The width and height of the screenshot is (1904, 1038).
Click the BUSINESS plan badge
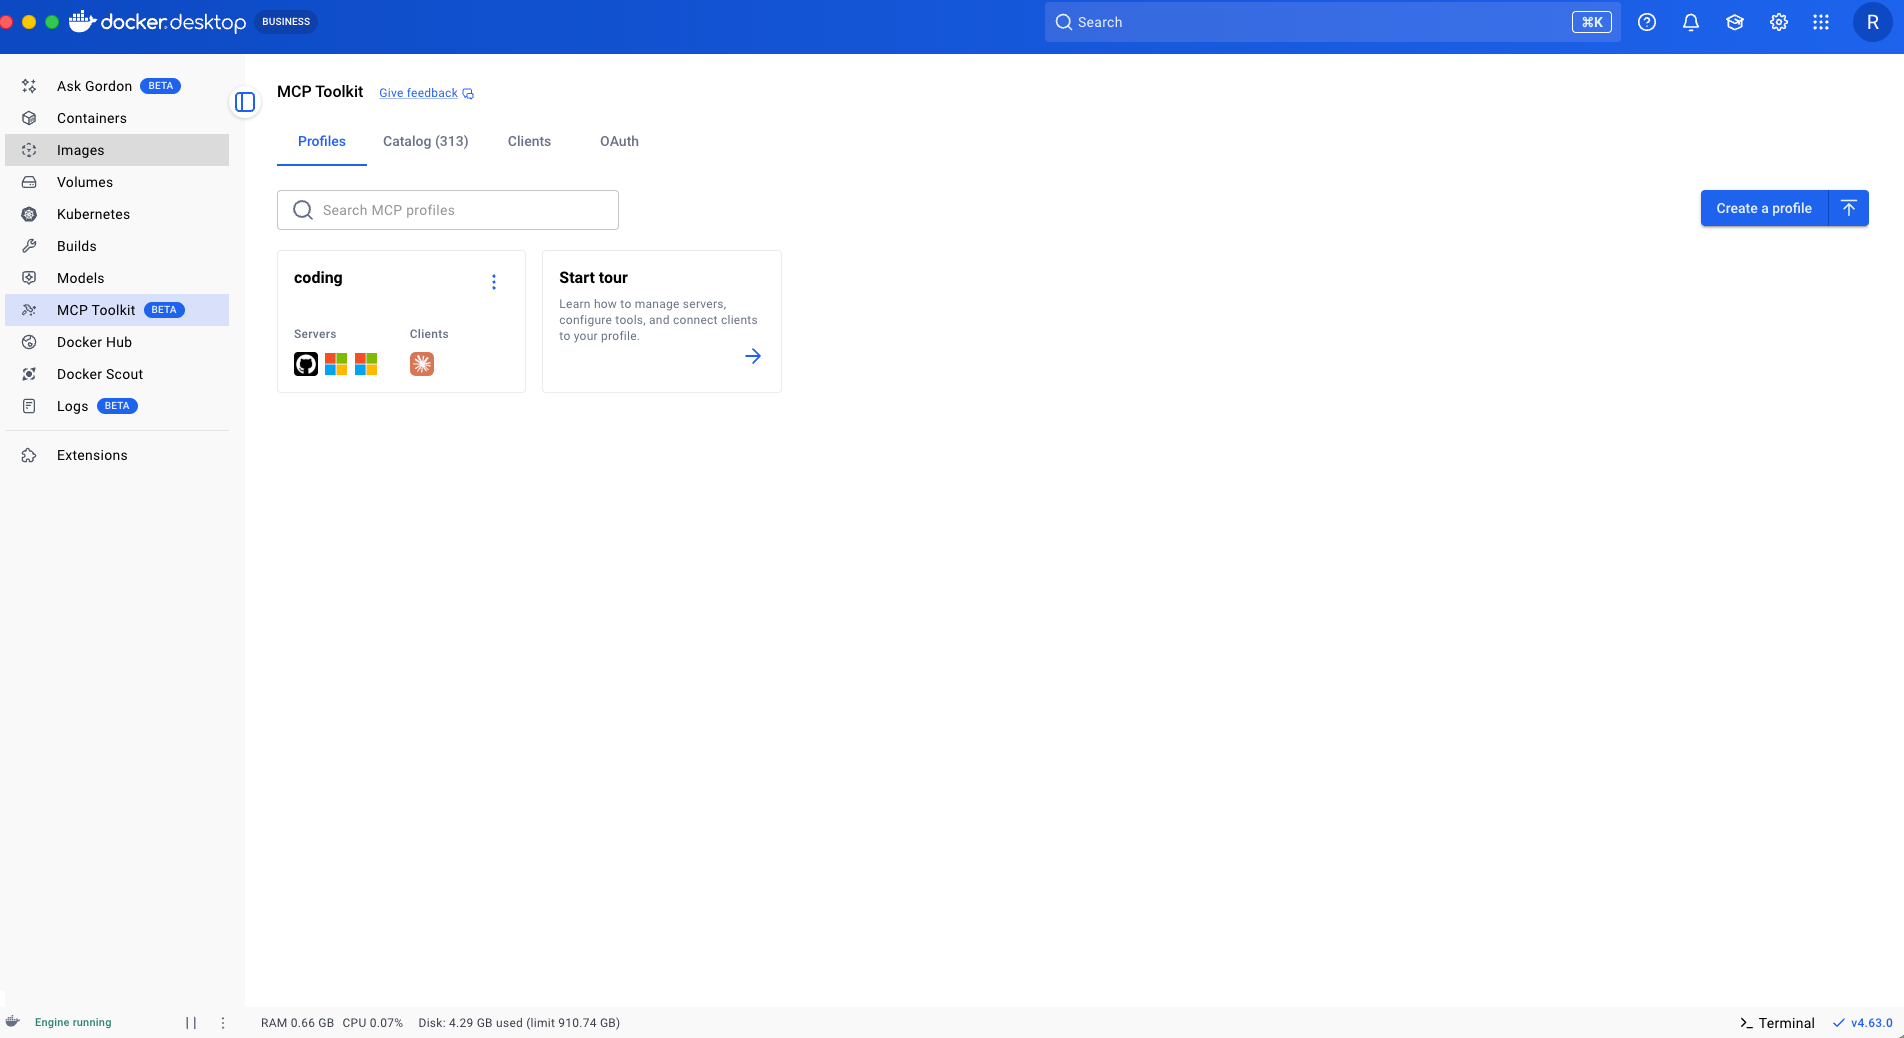286,22
